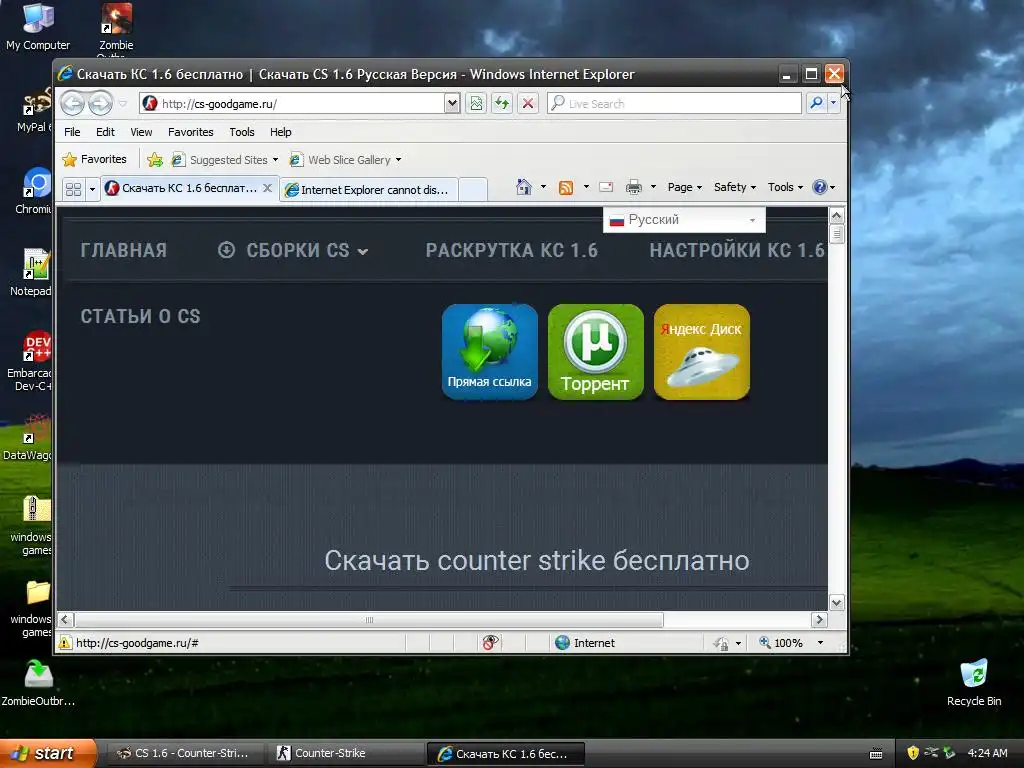Viewport: 1024px width, 768px height.
Task: Open the Chromium desktop shortcut
Action: click(34, 191)
